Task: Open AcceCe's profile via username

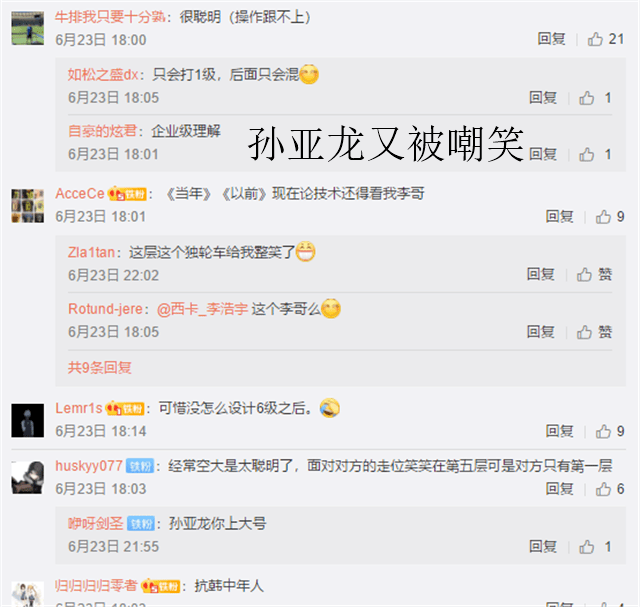Action: (x=80, y=193)
